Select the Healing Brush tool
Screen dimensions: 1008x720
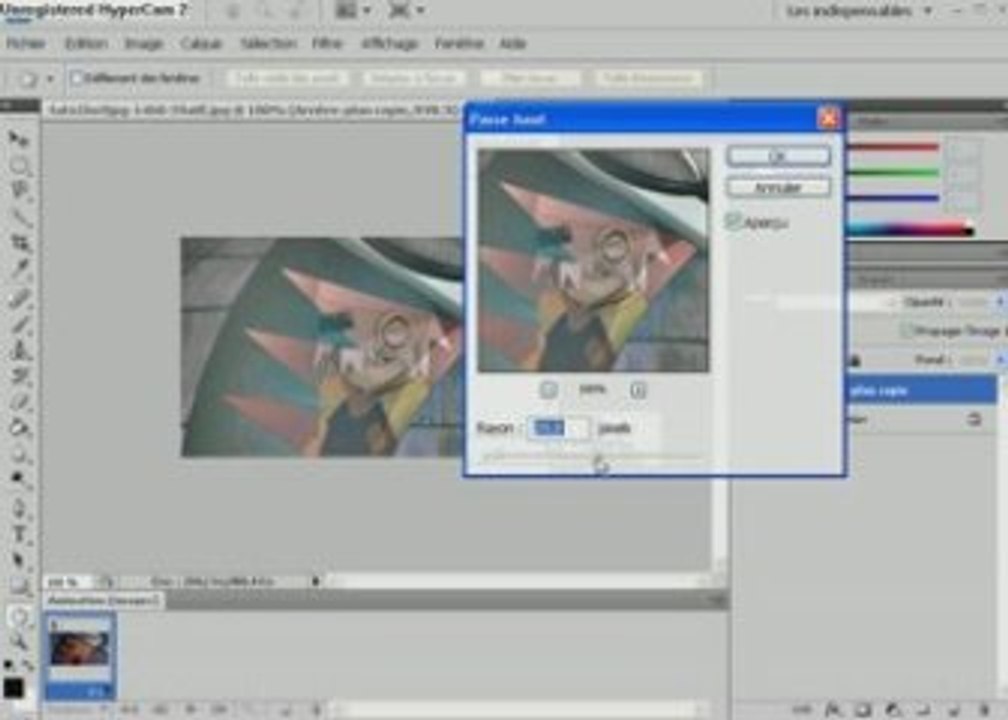pos(19,297)
